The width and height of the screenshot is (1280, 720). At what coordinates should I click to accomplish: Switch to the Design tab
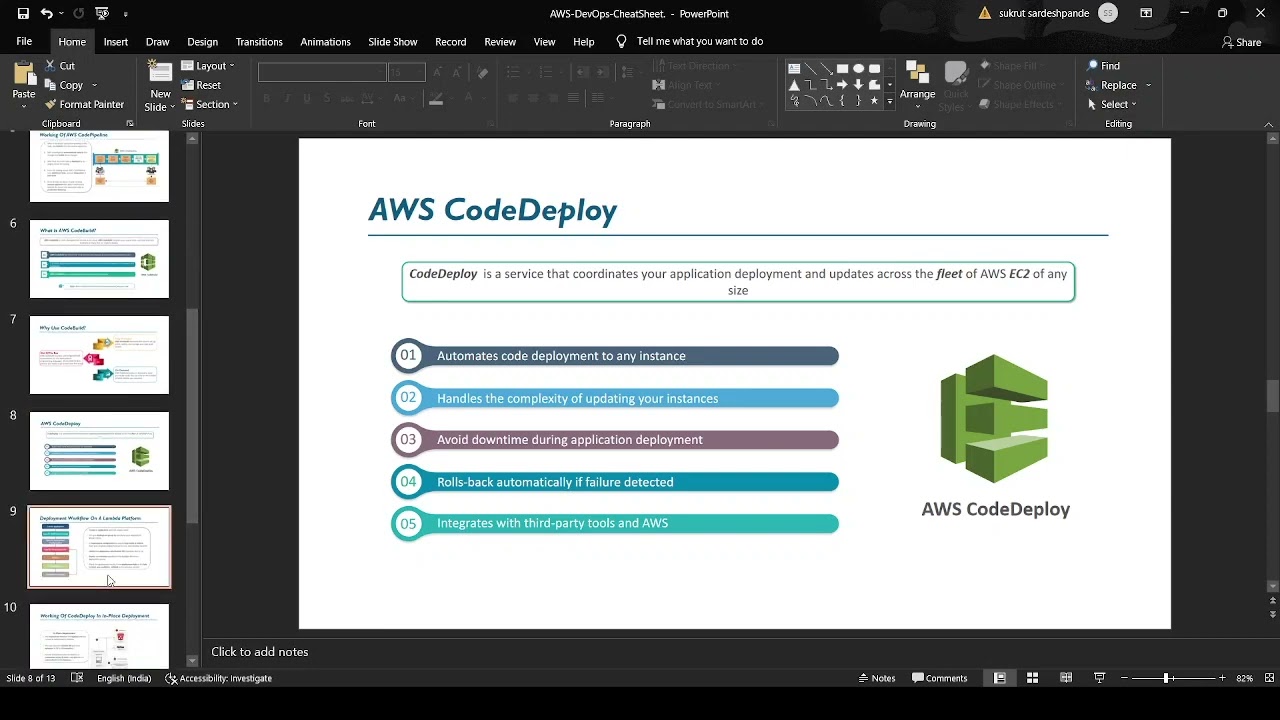(202, 42)
